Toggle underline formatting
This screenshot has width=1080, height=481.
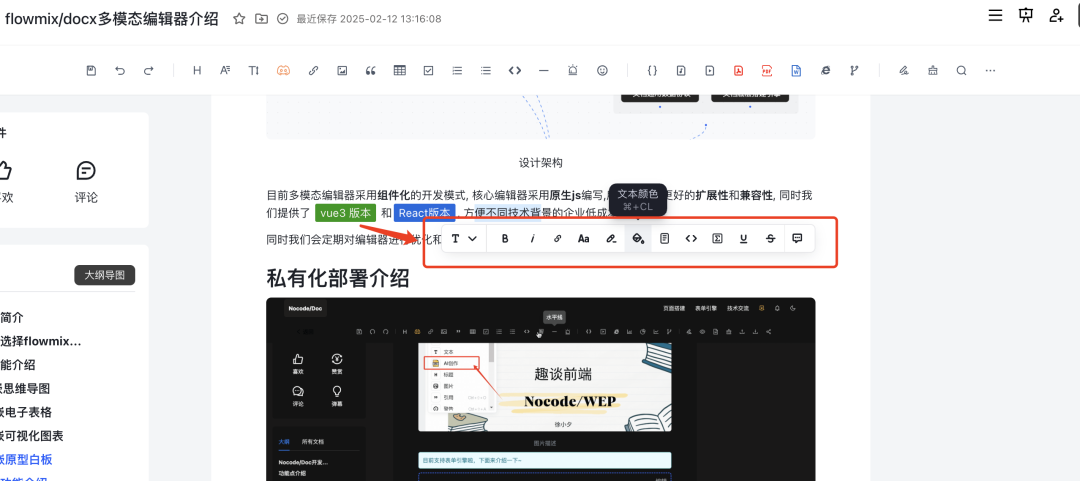(743, 238)
